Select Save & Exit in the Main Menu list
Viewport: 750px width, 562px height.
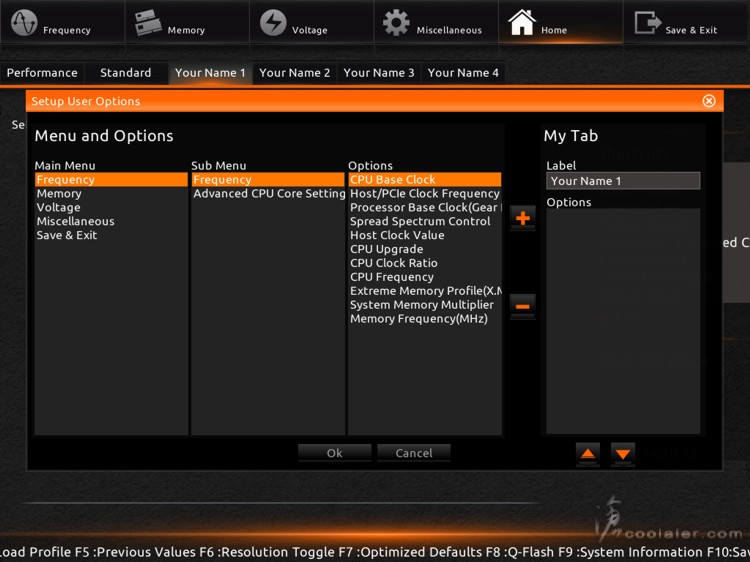coord(111,235)
